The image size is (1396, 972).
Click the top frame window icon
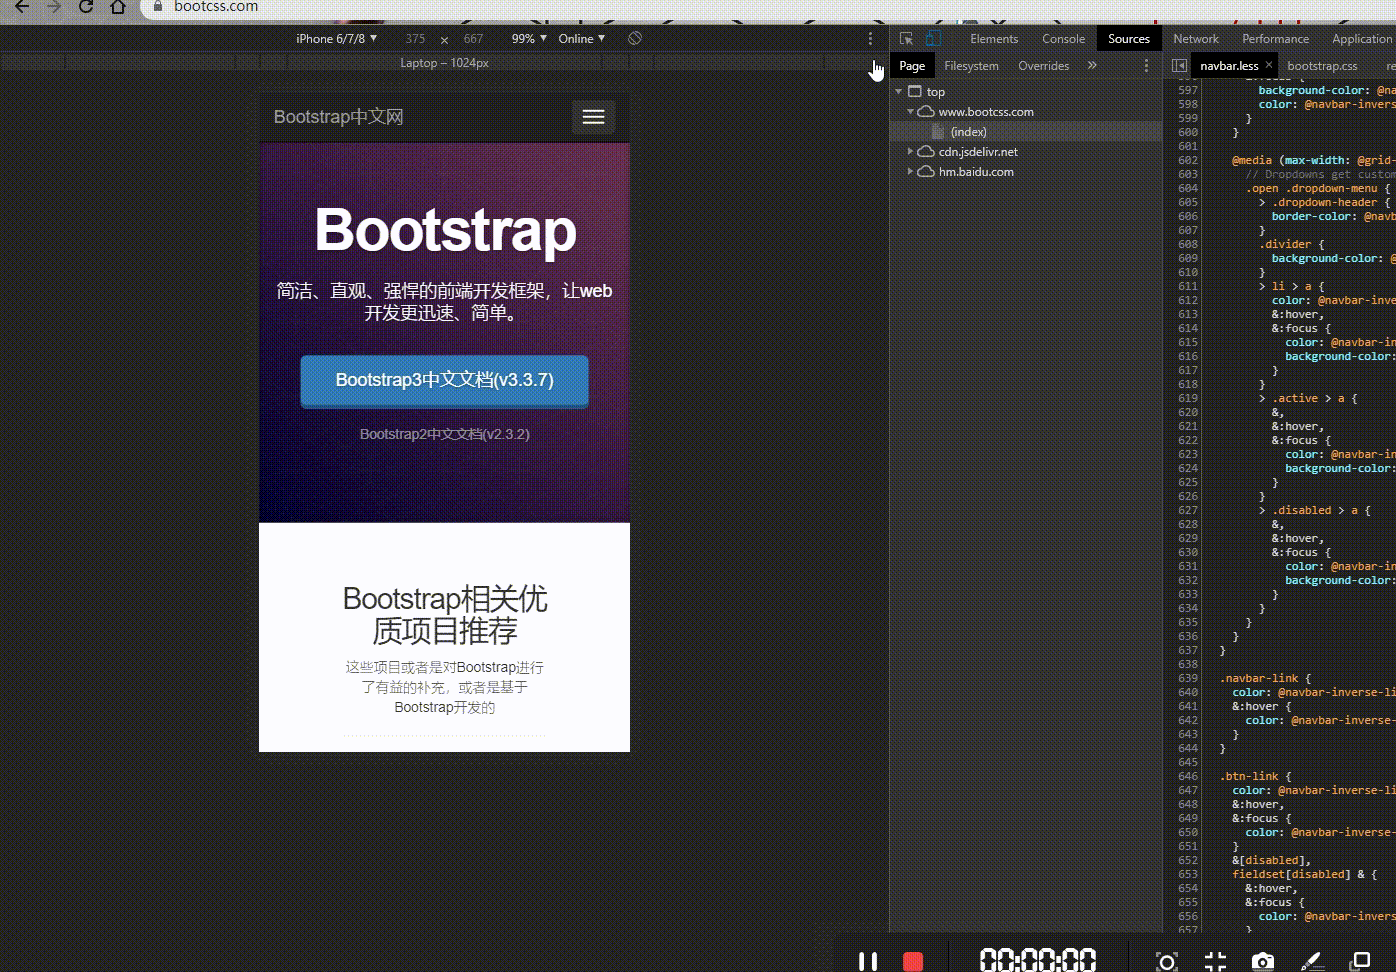click(914, 91)
